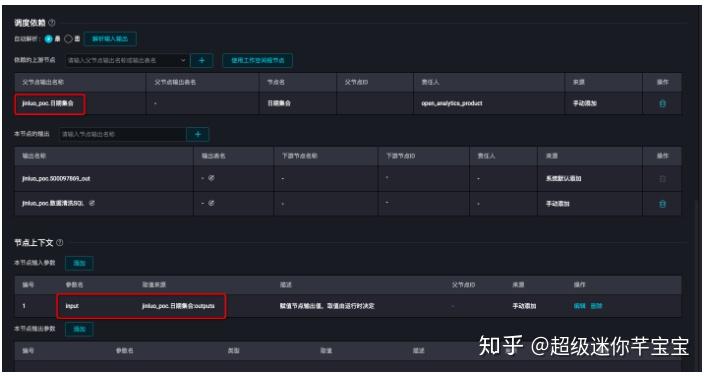Click 添加 for node output parameters
Viewport: 709px width, 376px height.
(79, 329)
